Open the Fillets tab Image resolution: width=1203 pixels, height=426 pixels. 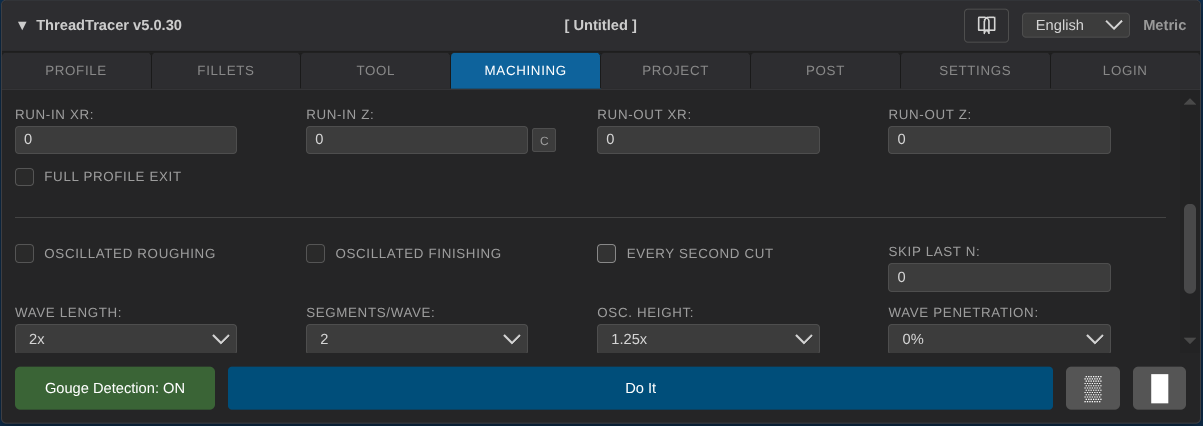(226, 71)
